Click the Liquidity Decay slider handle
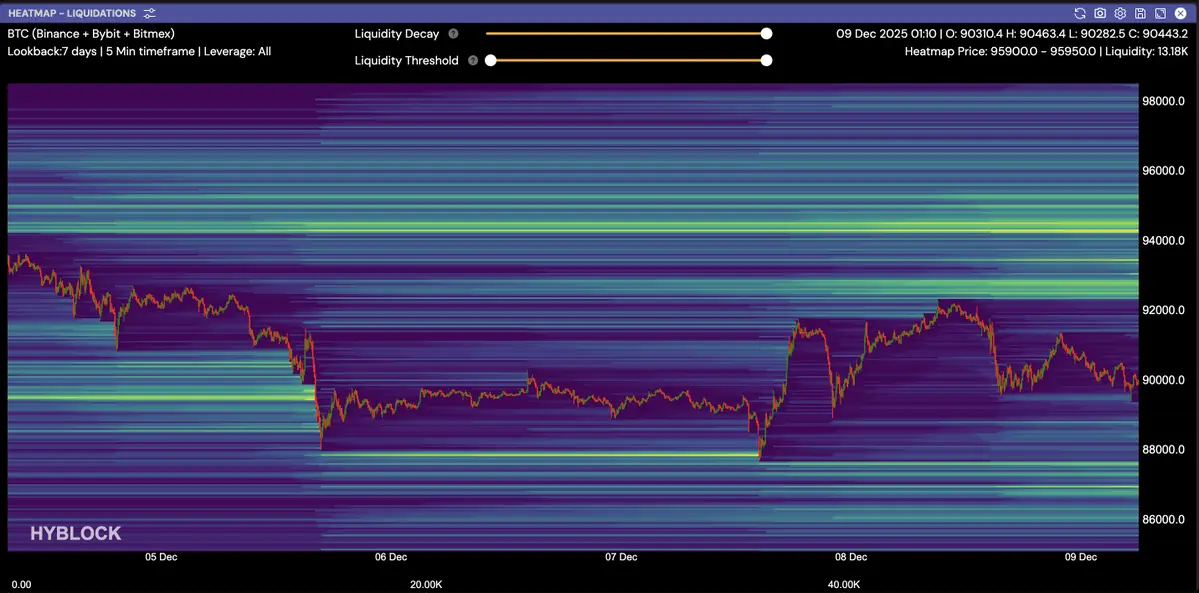1199x593 pixels. tap(766, 33)
